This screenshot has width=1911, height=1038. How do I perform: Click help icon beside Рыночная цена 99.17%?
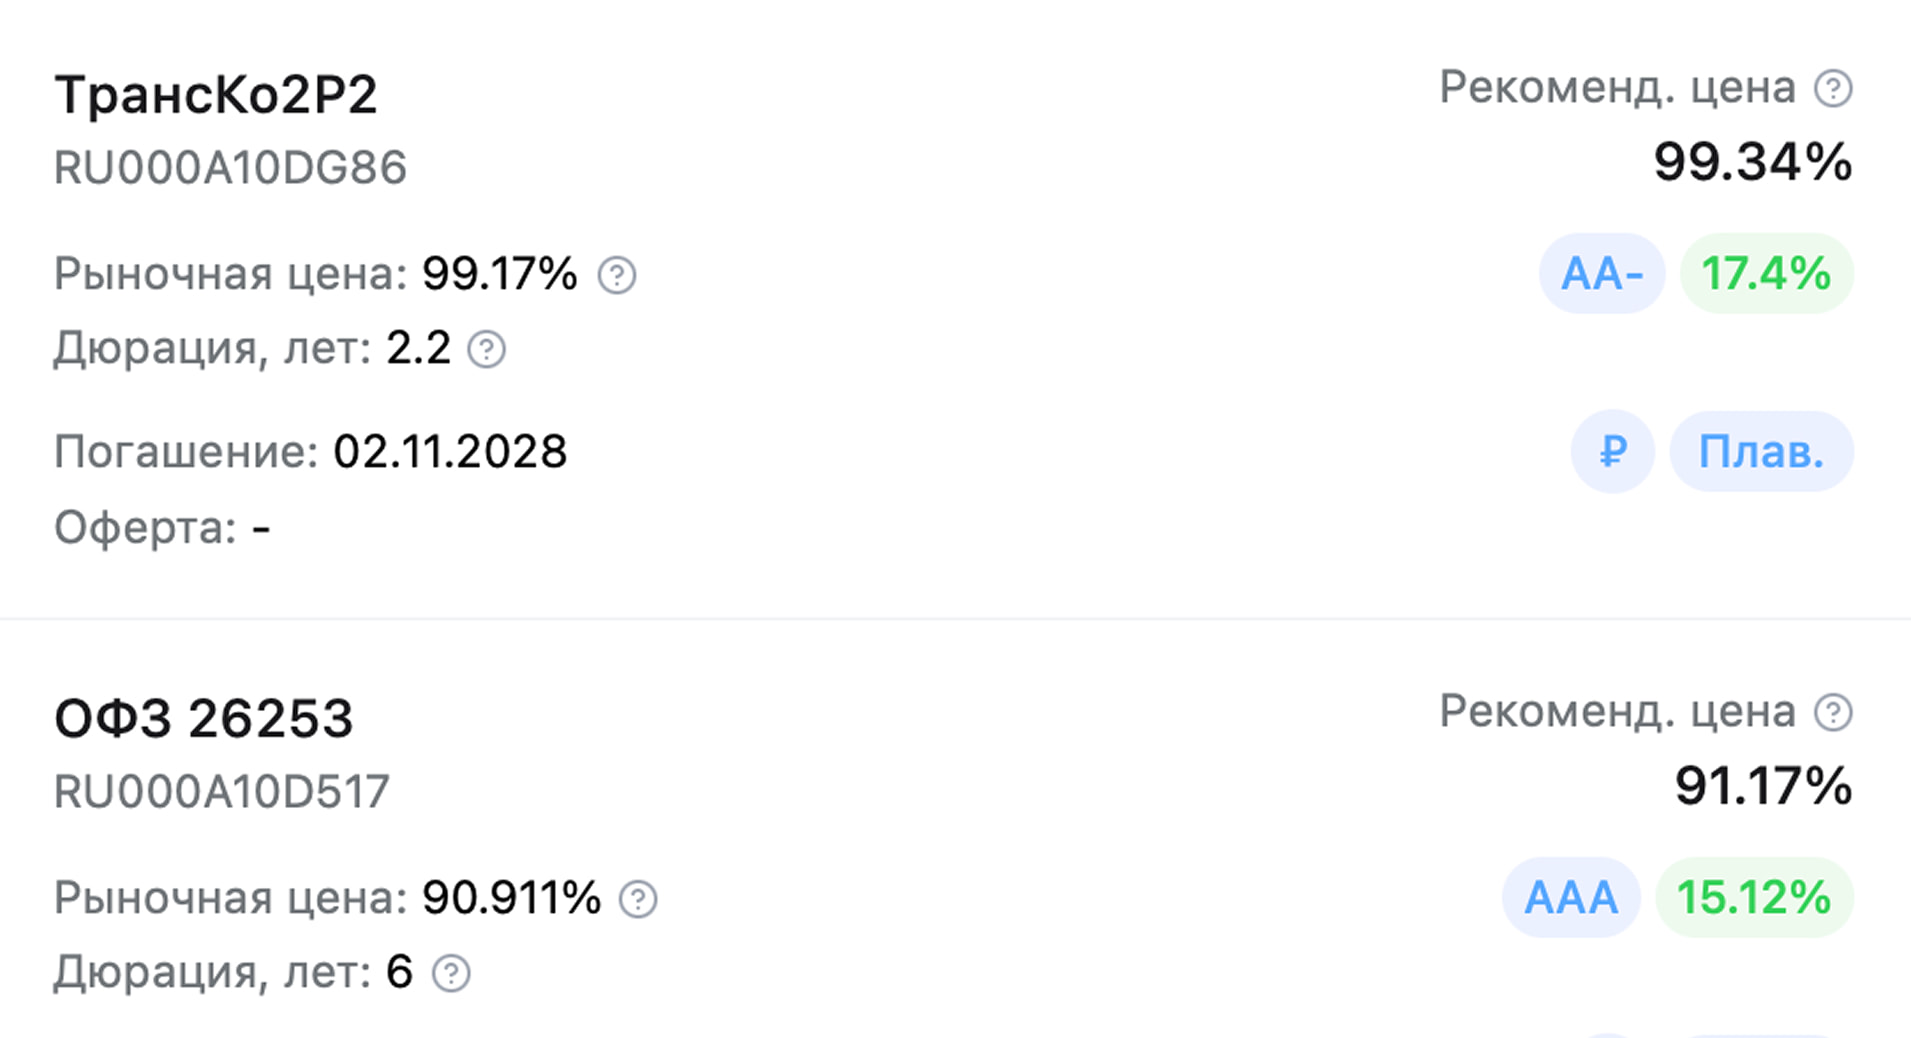(617, 275)
